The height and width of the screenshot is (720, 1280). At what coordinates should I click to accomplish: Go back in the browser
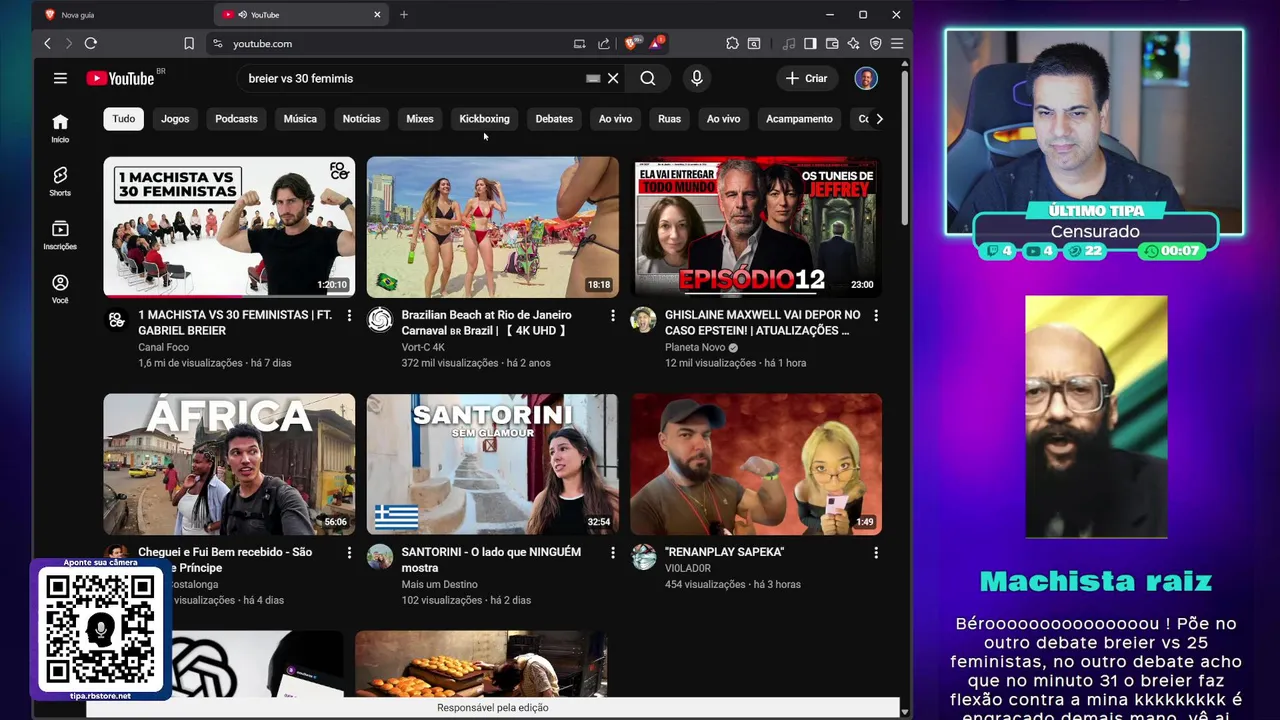47,43
